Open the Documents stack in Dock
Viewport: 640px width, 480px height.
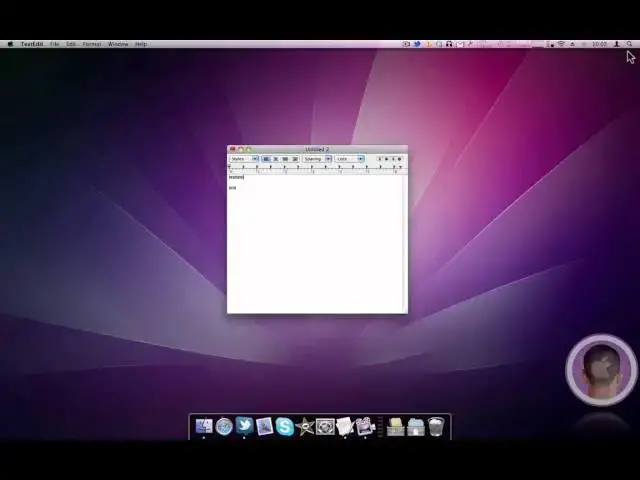[395, 427]
